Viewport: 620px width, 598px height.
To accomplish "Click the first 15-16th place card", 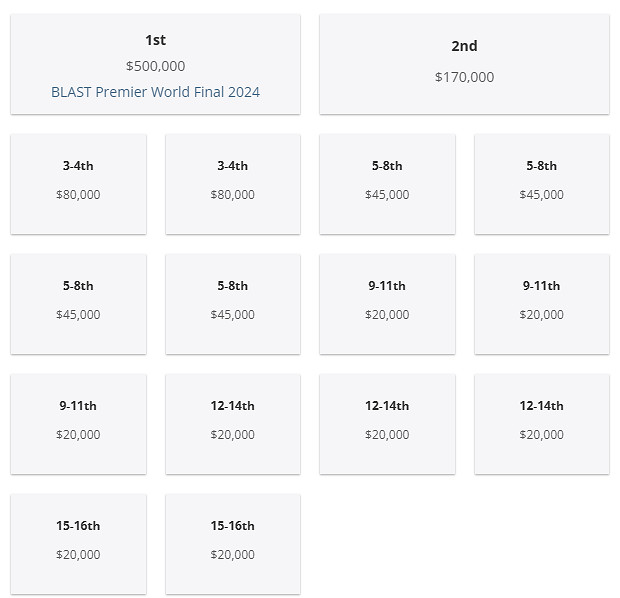I will (78, 544).
